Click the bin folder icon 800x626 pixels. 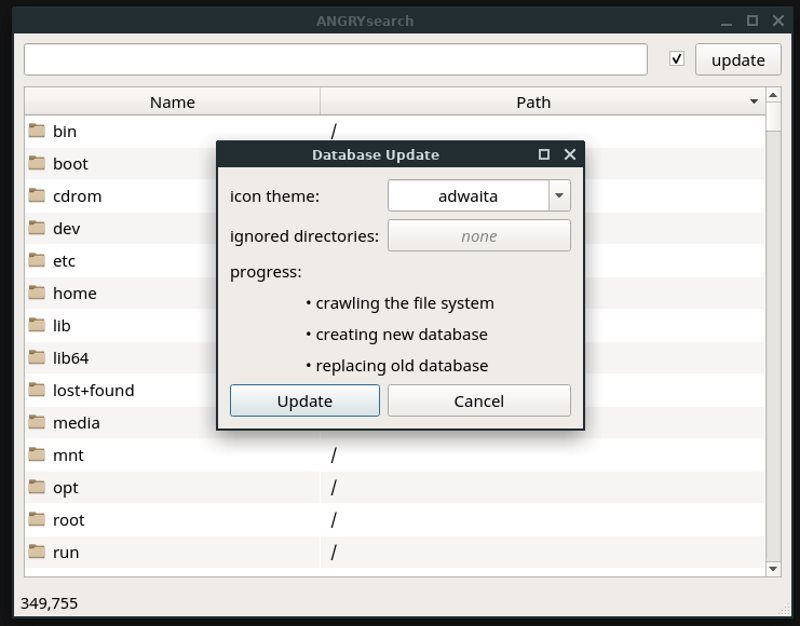click(37, 131)
